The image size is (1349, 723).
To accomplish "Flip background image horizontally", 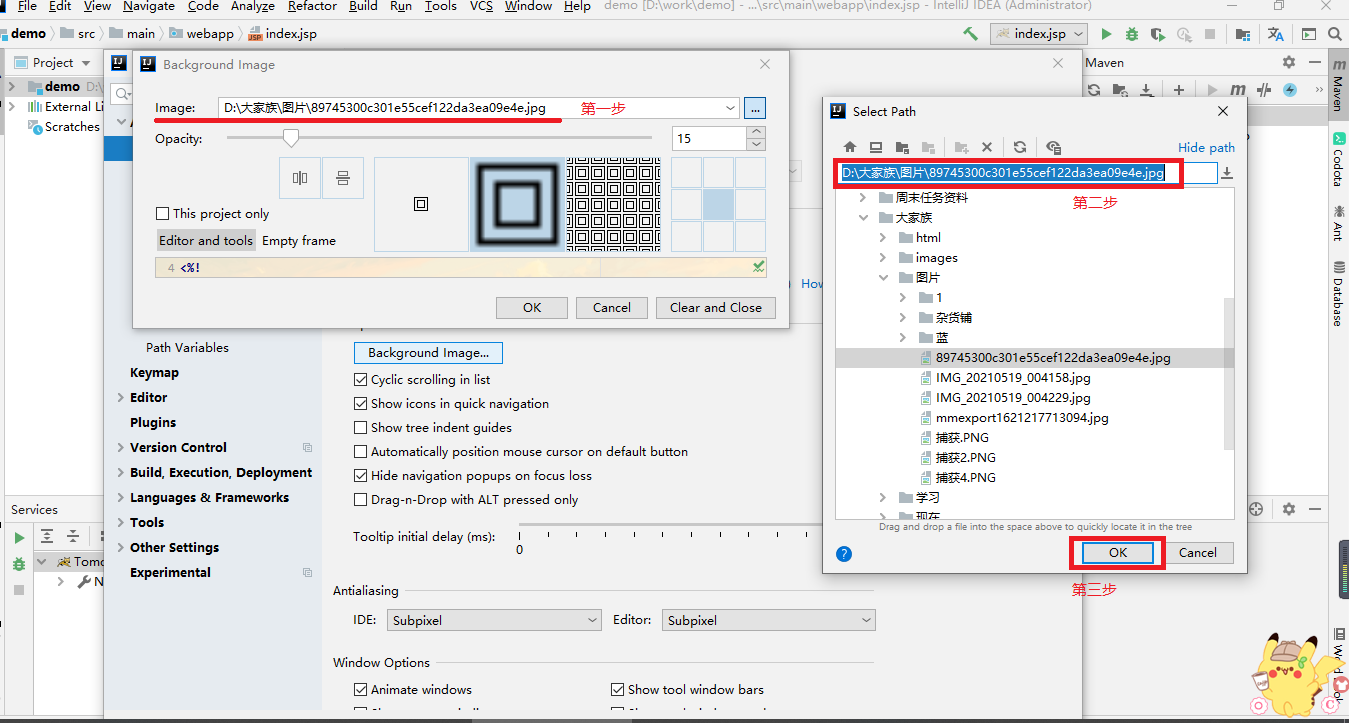I will tap(300, 178).
